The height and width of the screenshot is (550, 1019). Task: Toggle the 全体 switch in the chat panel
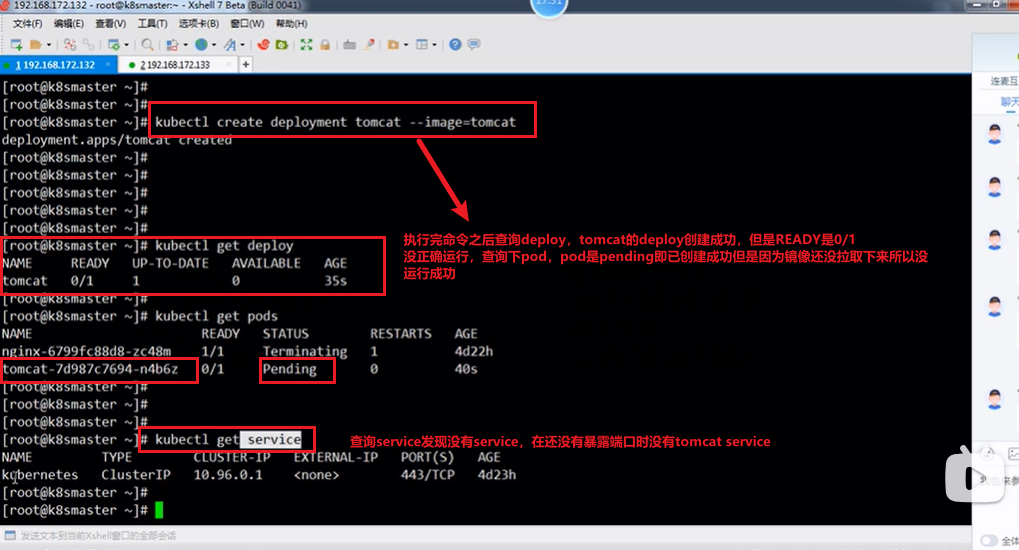pyautogui.click(x=989, y=541)
